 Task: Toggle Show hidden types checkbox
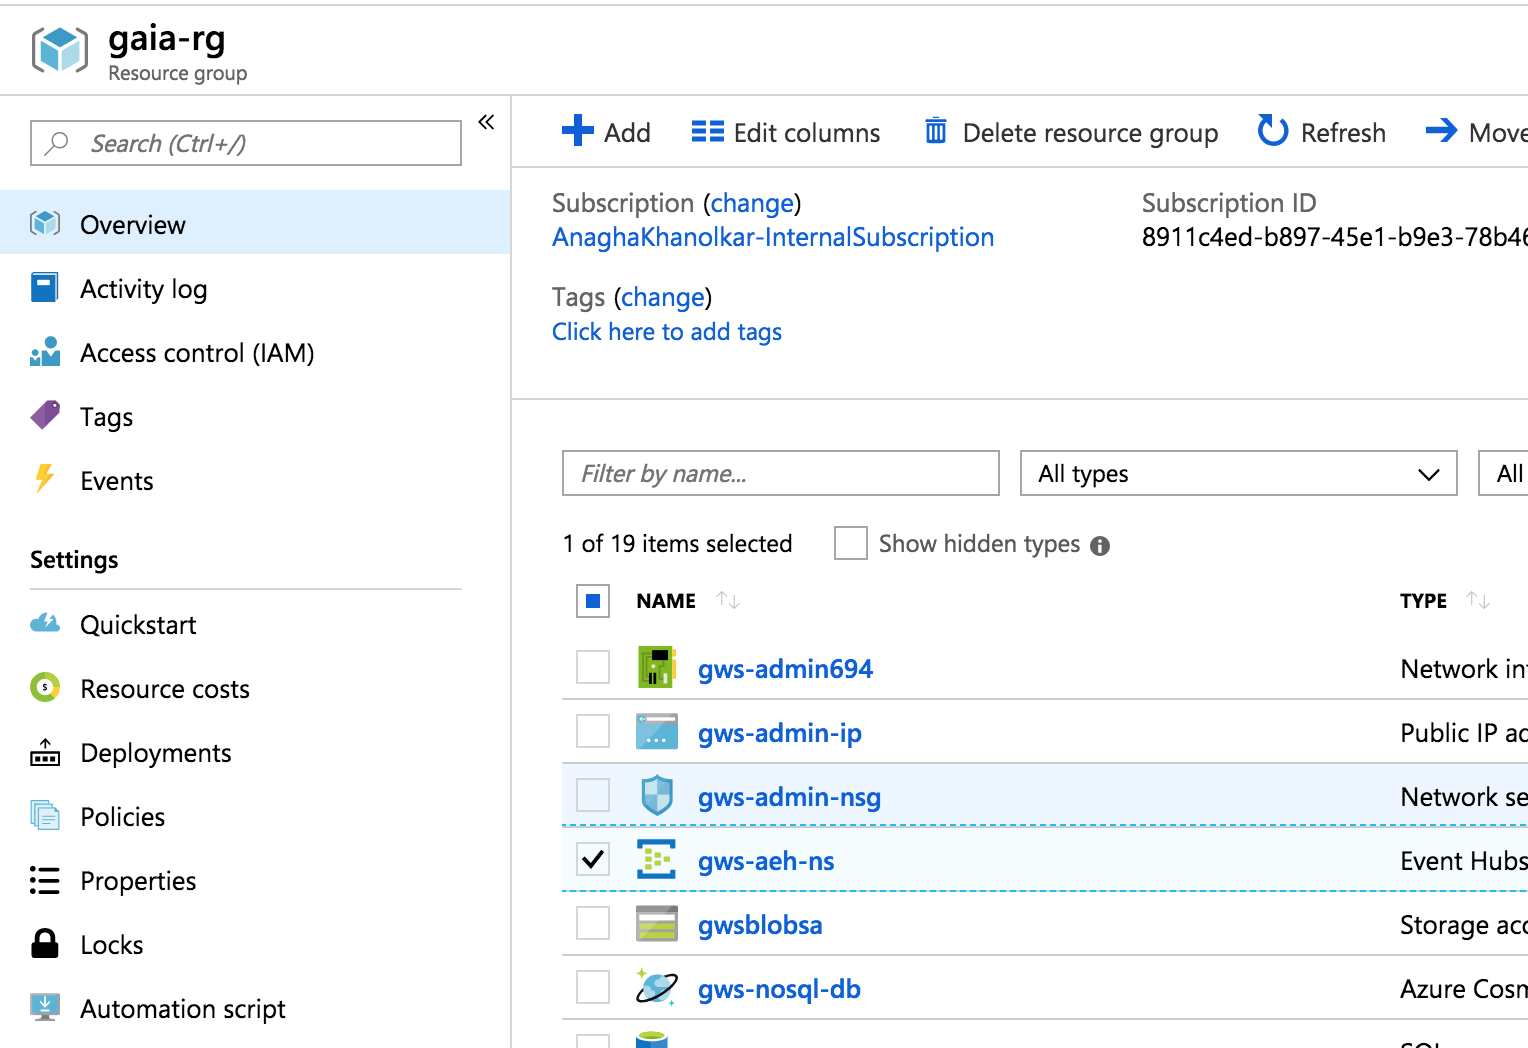(x=851, y=543)
